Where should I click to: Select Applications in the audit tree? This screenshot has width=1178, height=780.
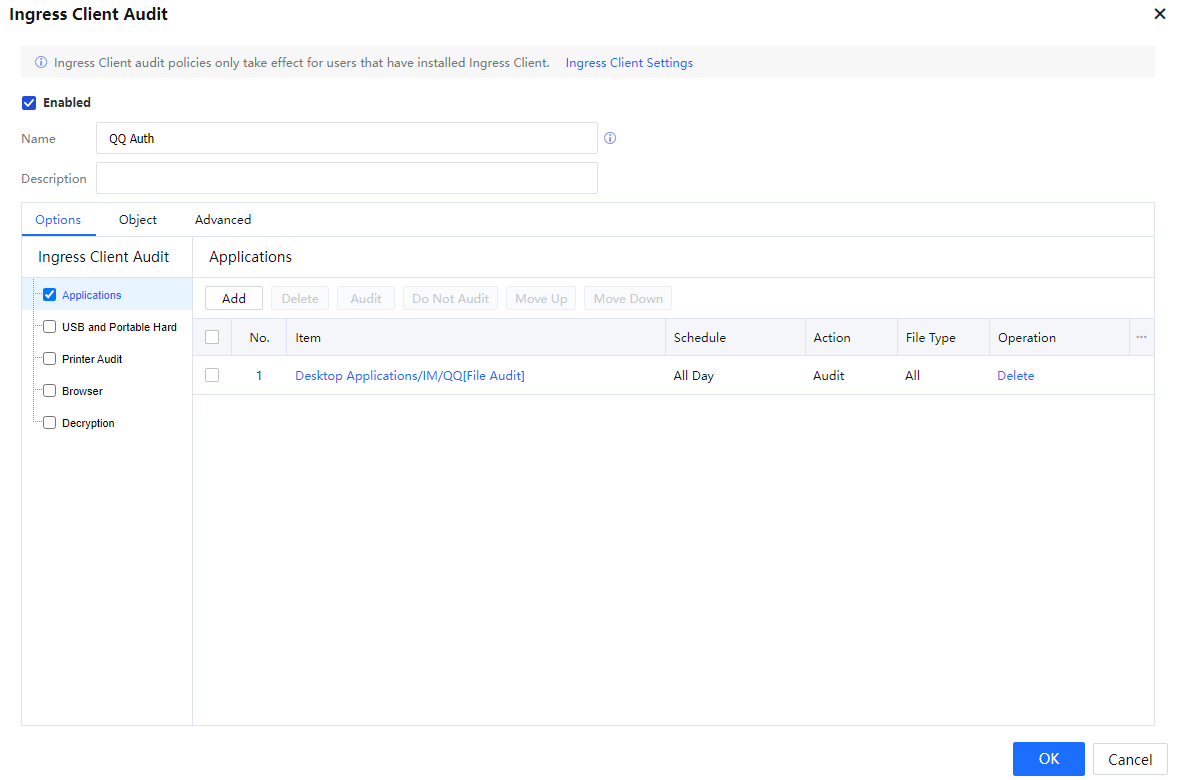[x=92, y=295]
